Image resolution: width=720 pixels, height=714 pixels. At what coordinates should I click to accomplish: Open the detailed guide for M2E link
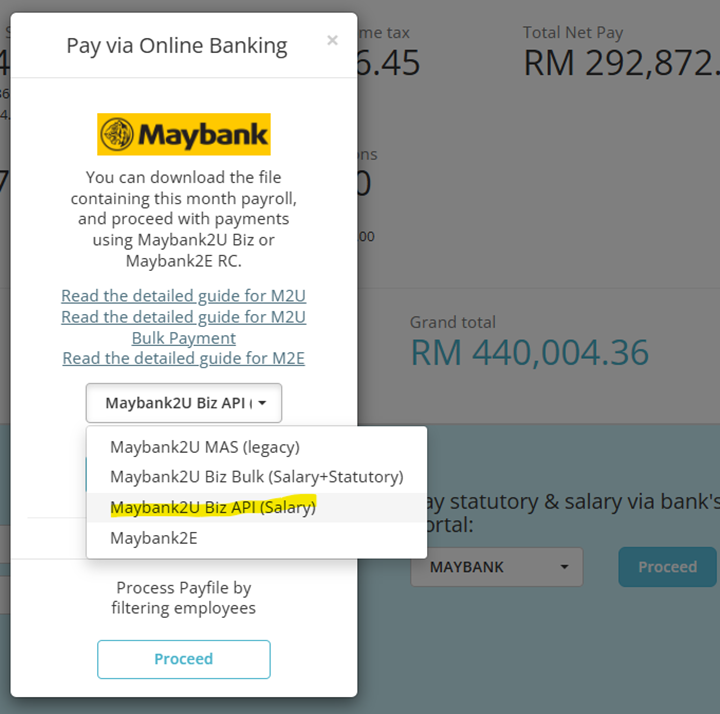[184, 358]
